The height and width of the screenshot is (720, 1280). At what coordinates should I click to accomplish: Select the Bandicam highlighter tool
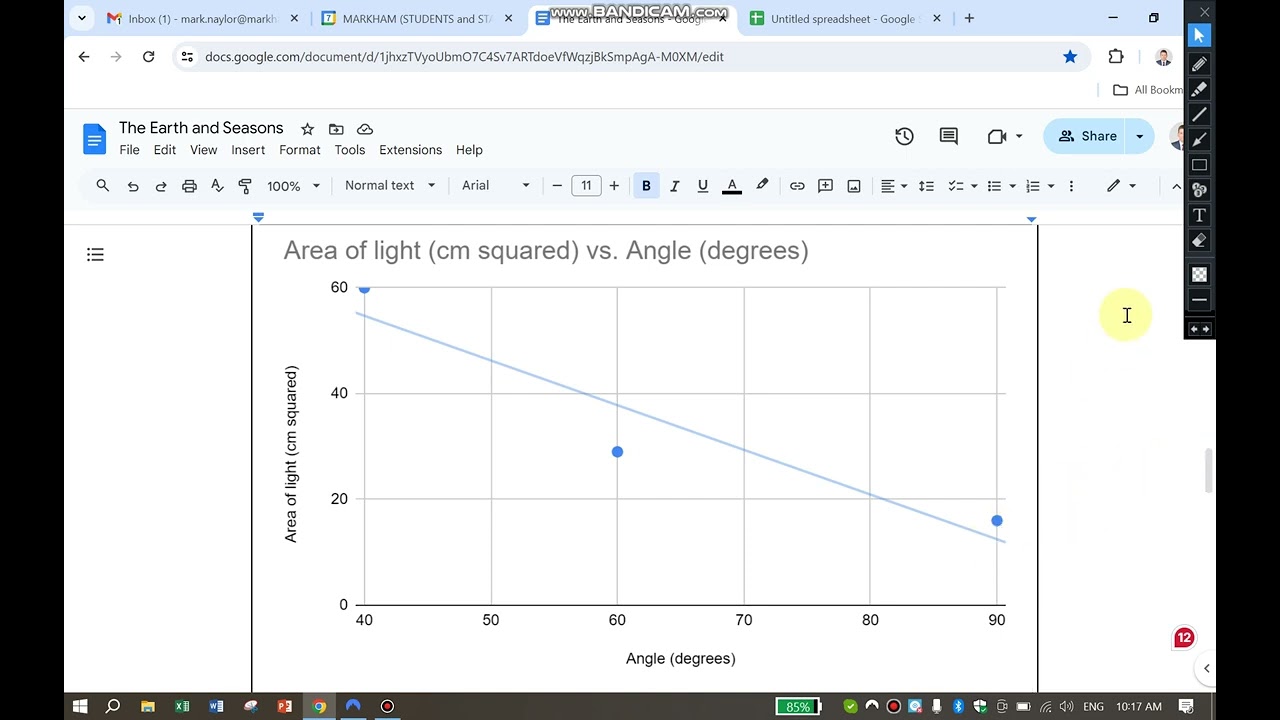(x=1199, y=89)
